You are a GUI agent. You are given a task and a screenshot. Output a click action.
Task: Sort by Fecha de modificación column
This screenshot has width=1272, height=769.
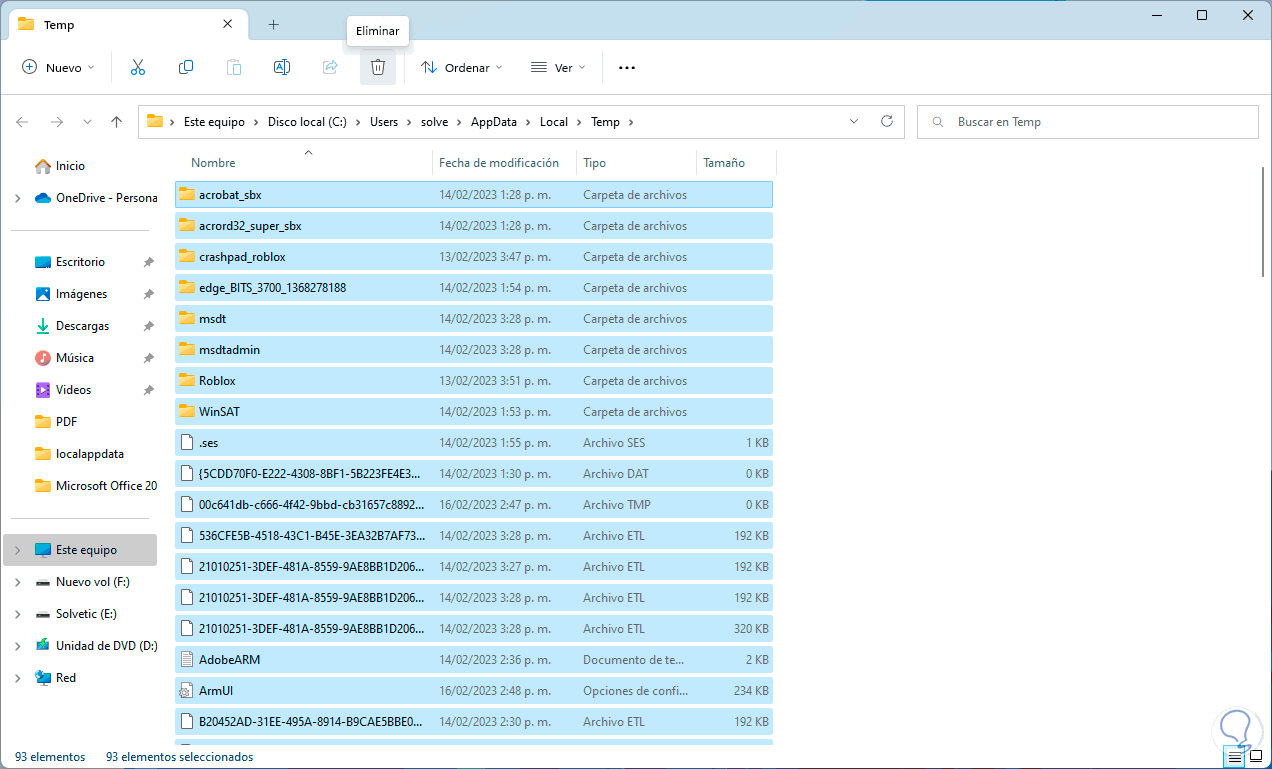tap(498, 163)
